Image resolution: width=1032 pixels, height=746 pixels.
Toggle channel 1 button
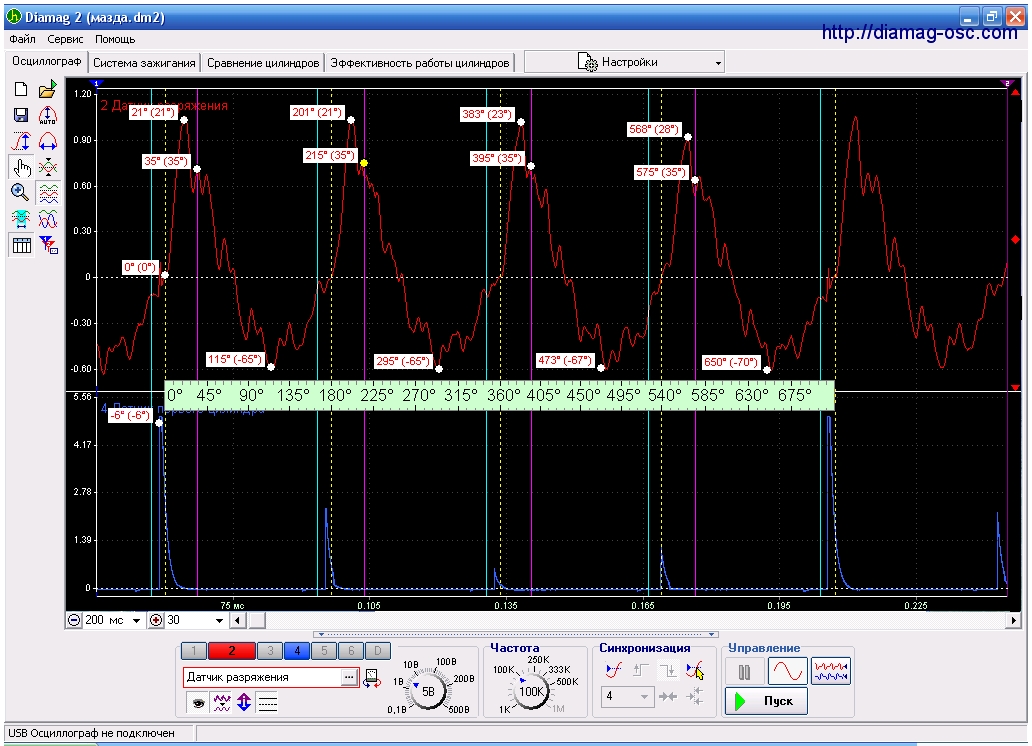click(194, 651)
